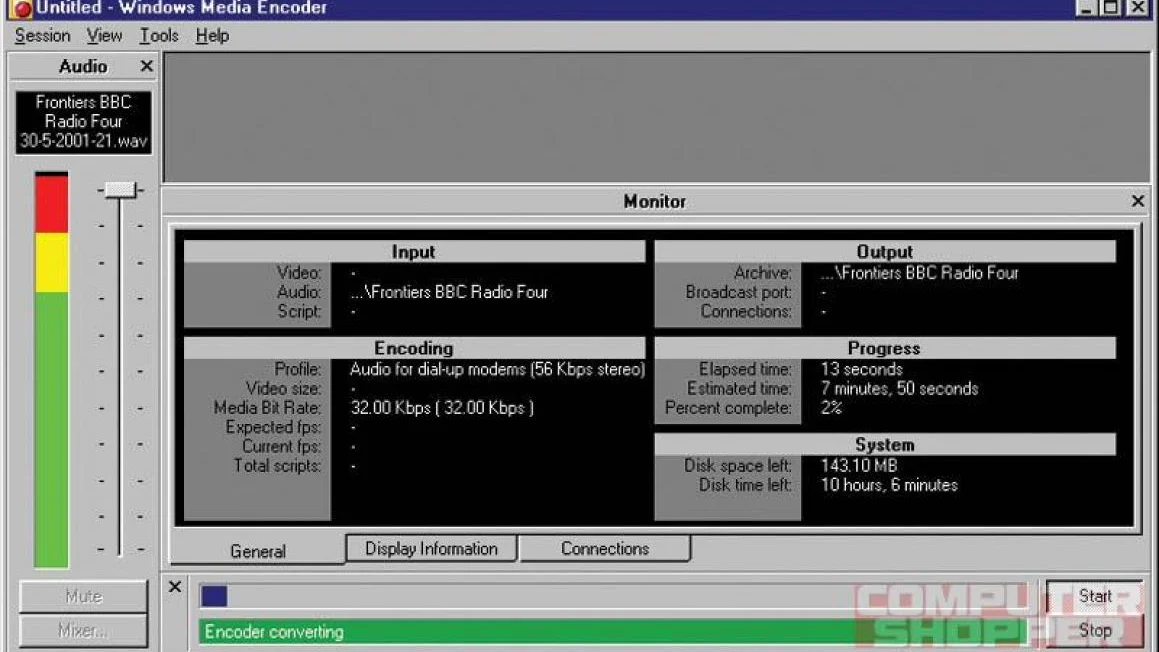
Task: Click the audio level meter
Action: 52,370
